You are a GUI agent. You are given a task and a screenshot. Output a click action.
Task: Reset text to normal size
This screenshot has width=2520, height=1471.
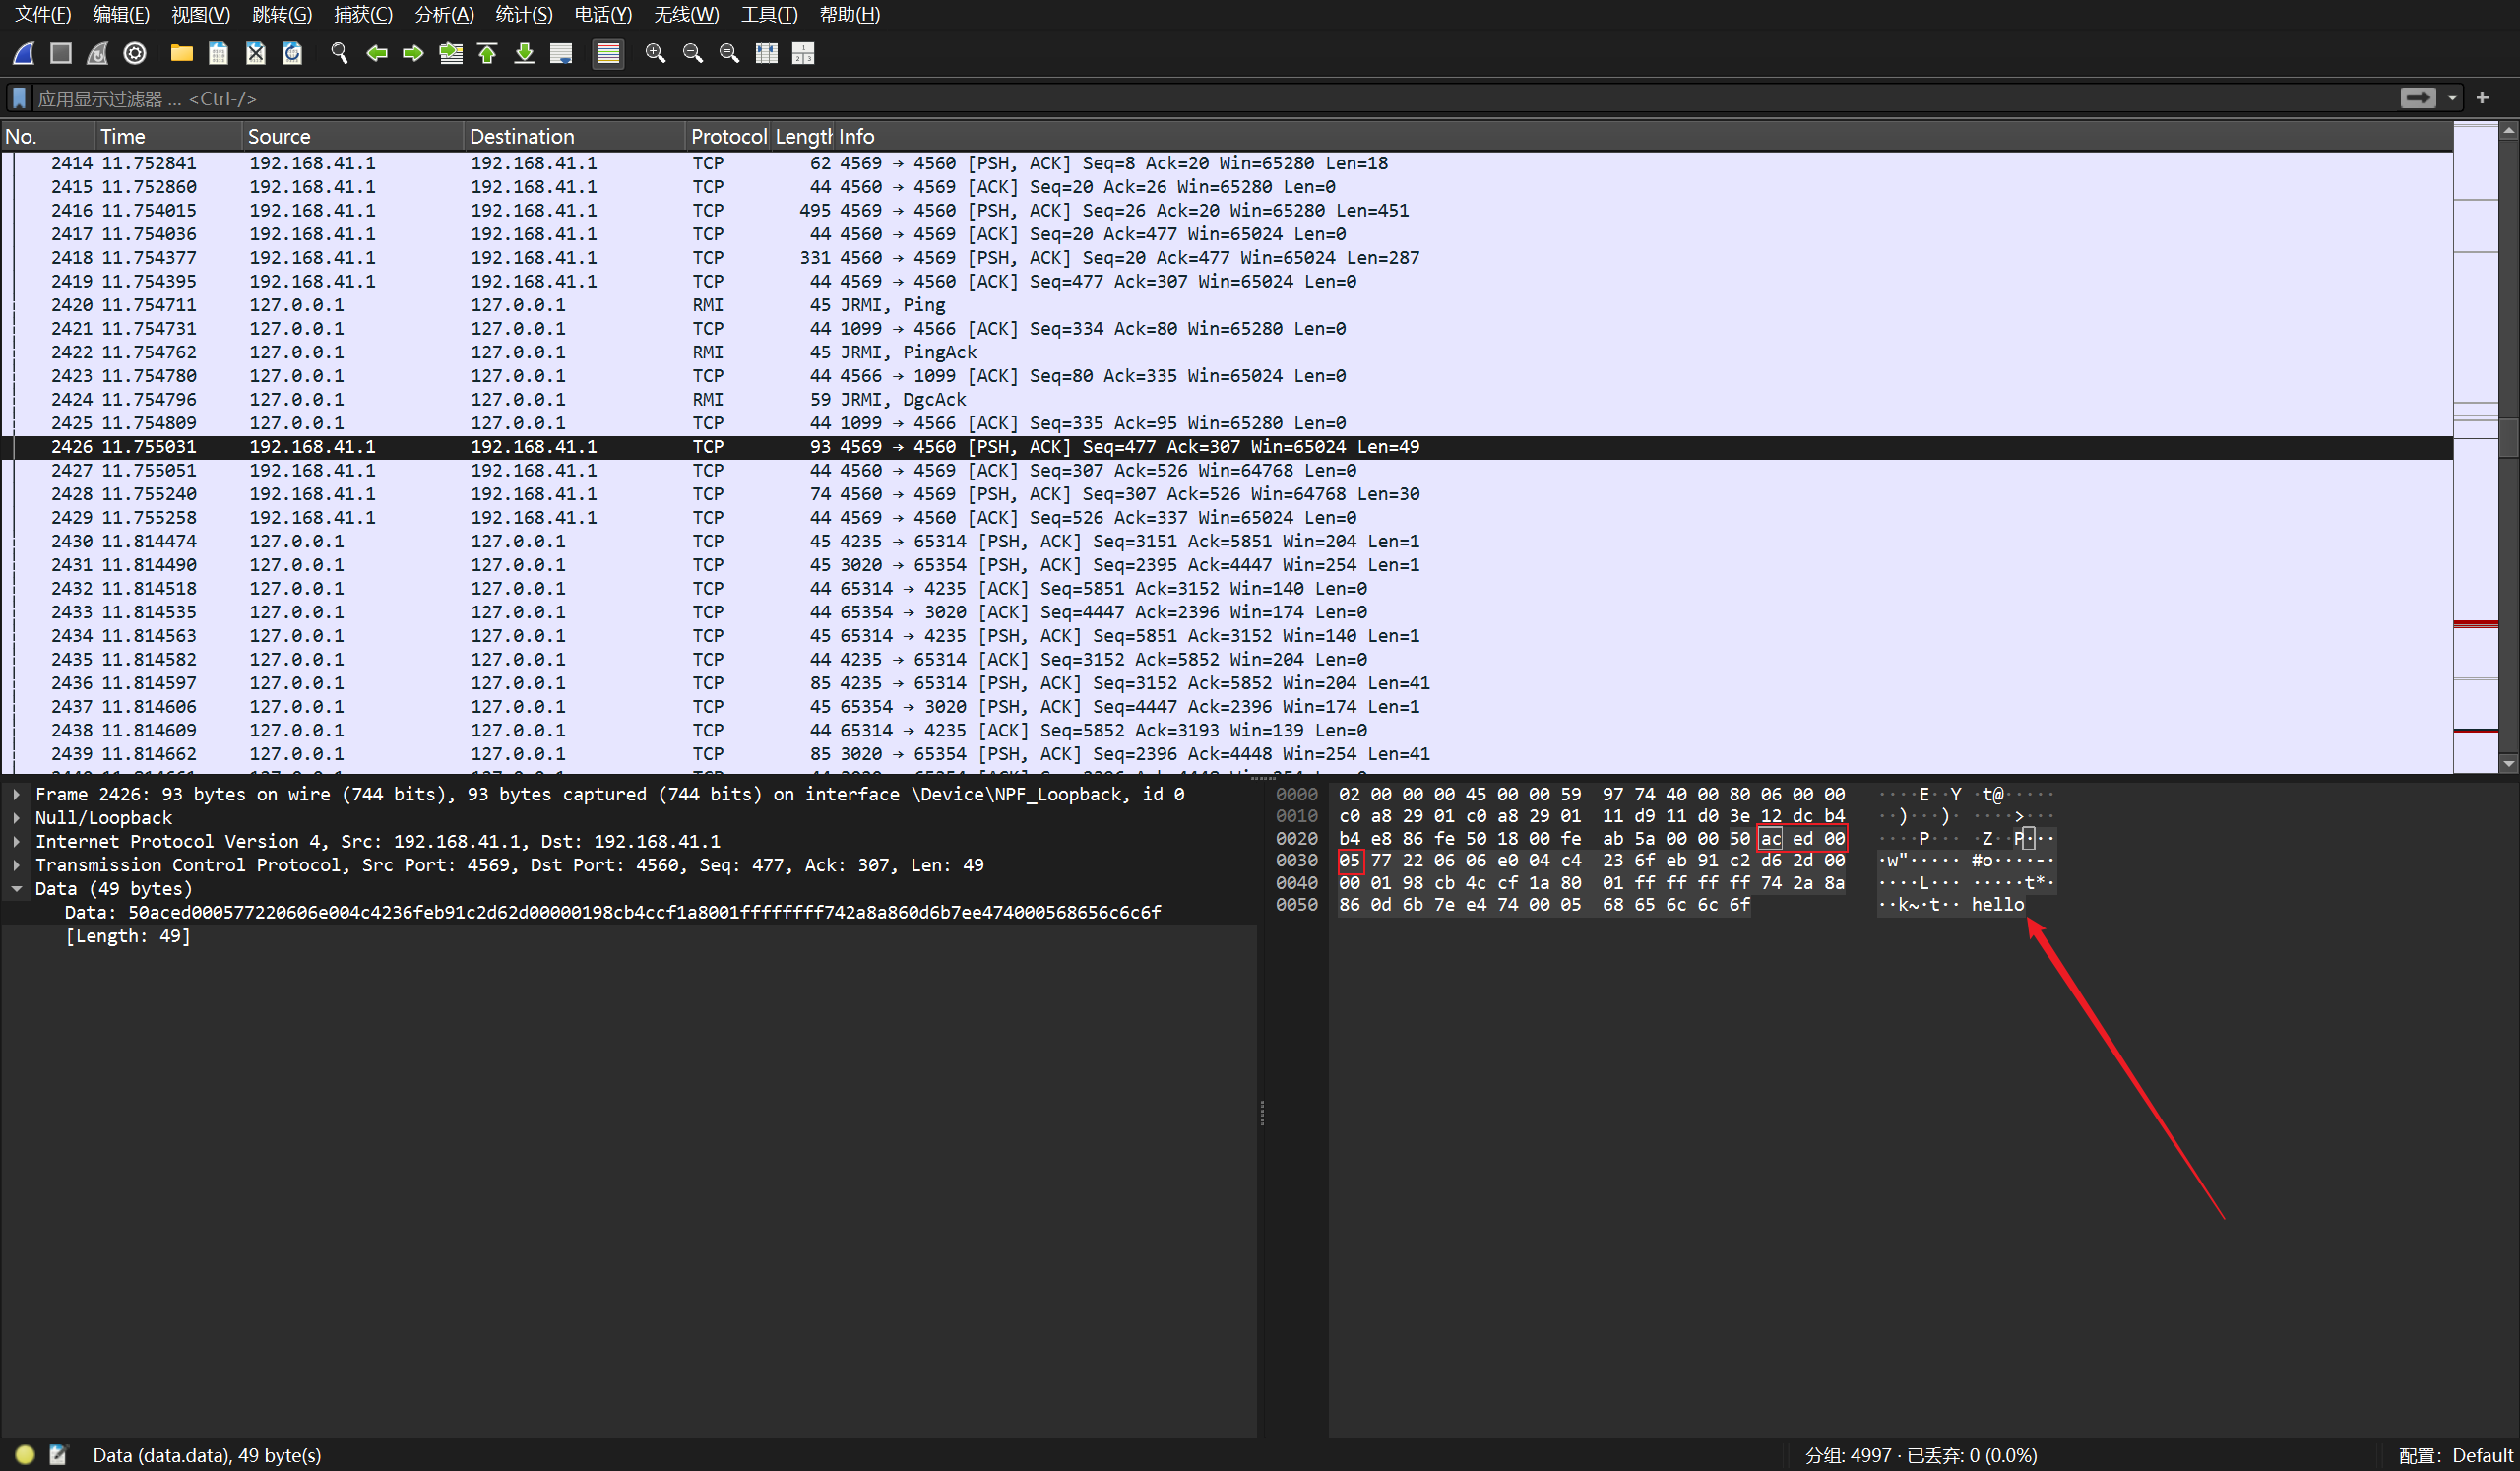pyautogui.click(x=729, y=53)
